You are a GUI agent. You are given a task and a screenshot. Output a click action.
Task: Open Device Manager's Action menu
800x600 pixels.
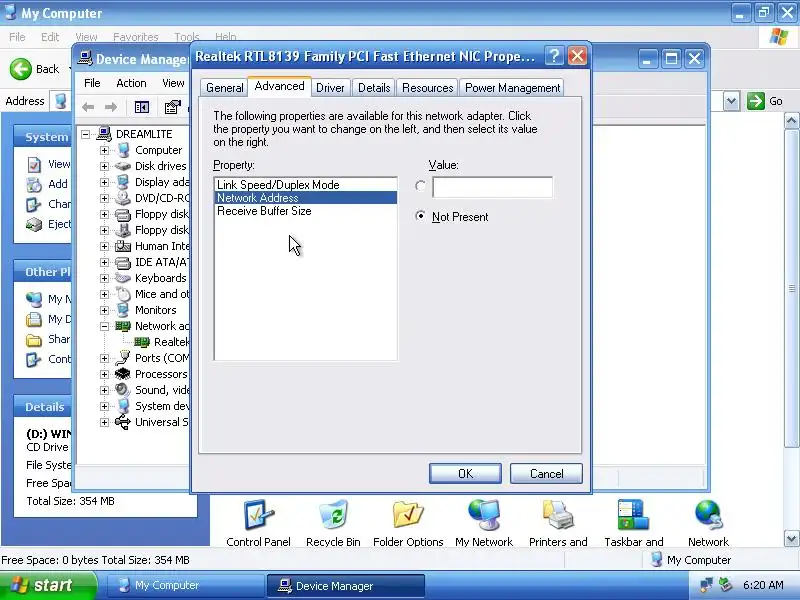click(131, 83)
